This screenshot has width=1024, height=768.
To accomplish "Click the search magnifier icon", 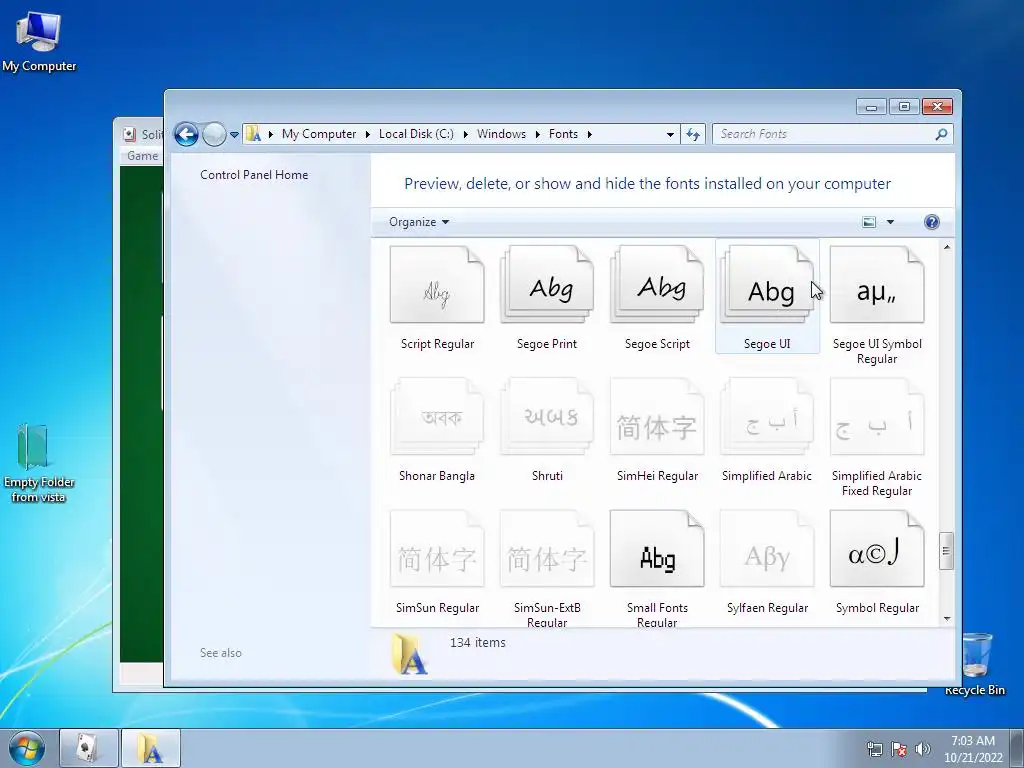I will [941, 135].
